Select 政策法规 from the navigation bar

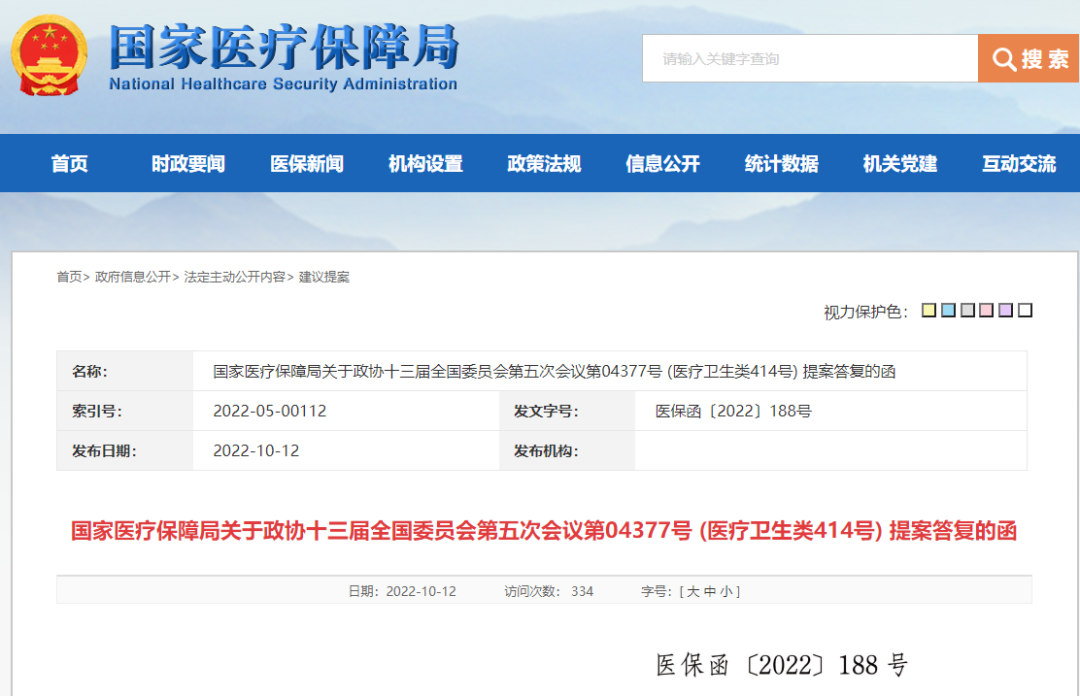pos(544,164)
